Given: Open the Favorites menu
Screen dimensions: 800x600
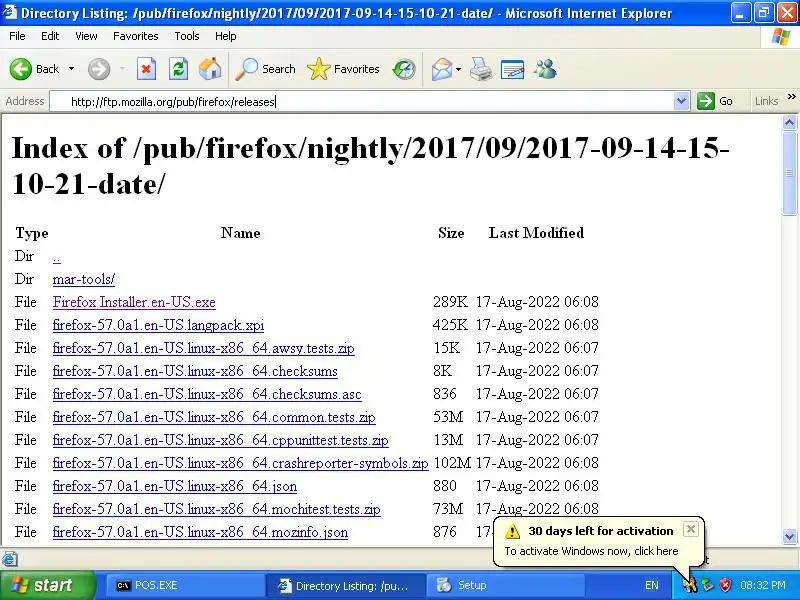Looking at the screenshot, I should pyautogui.click(x=136, y=36).
